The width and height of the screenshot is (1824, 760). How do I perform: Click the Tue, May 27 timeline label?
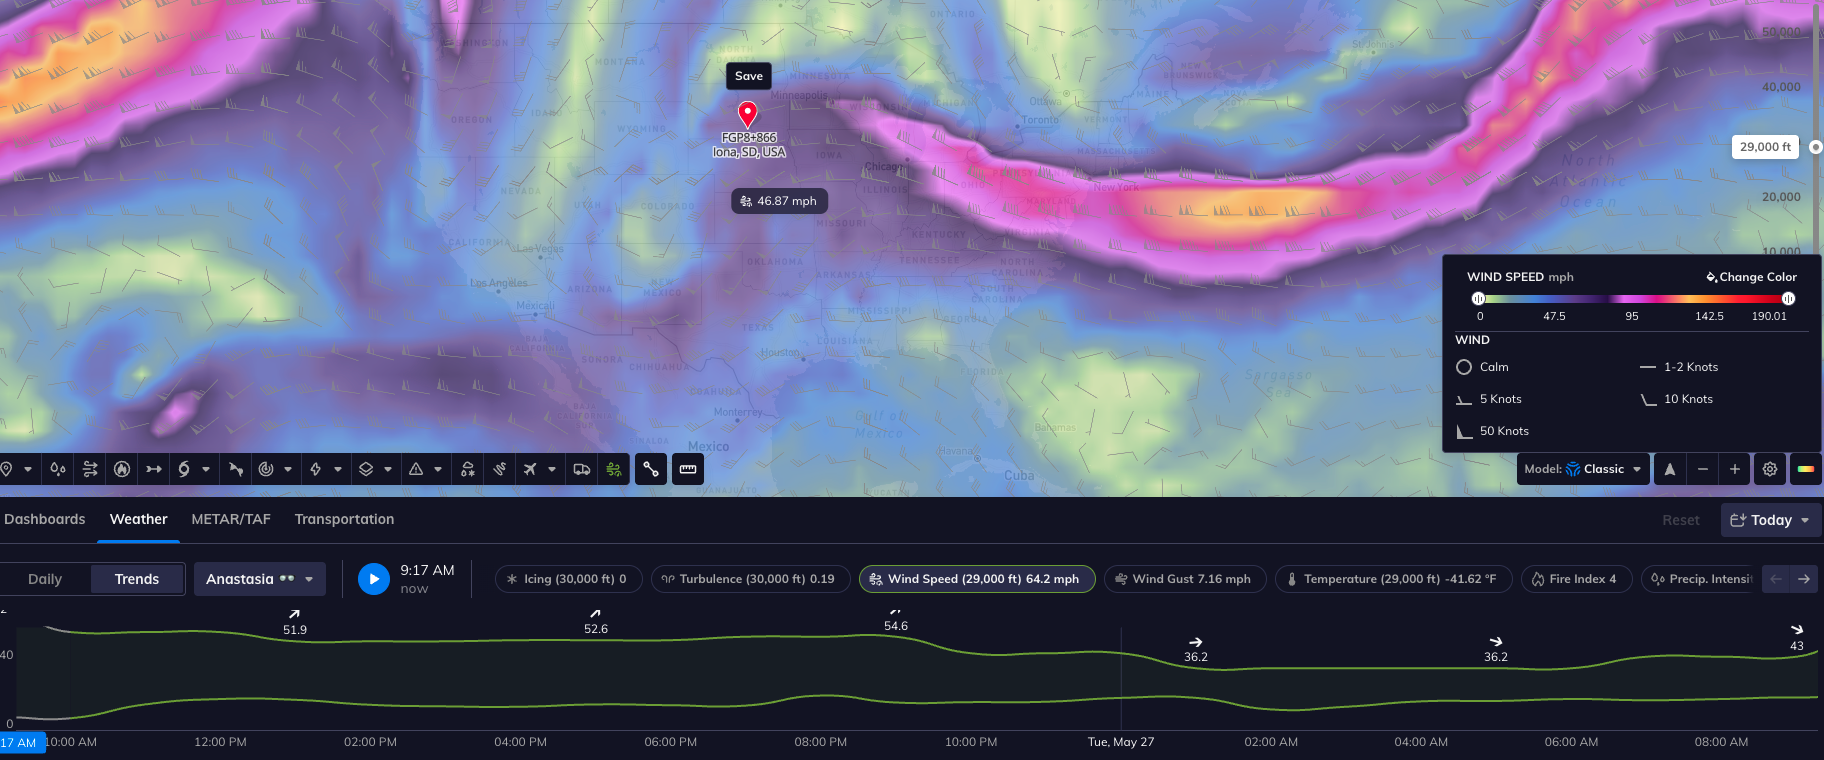click(x=1121, y=742)
